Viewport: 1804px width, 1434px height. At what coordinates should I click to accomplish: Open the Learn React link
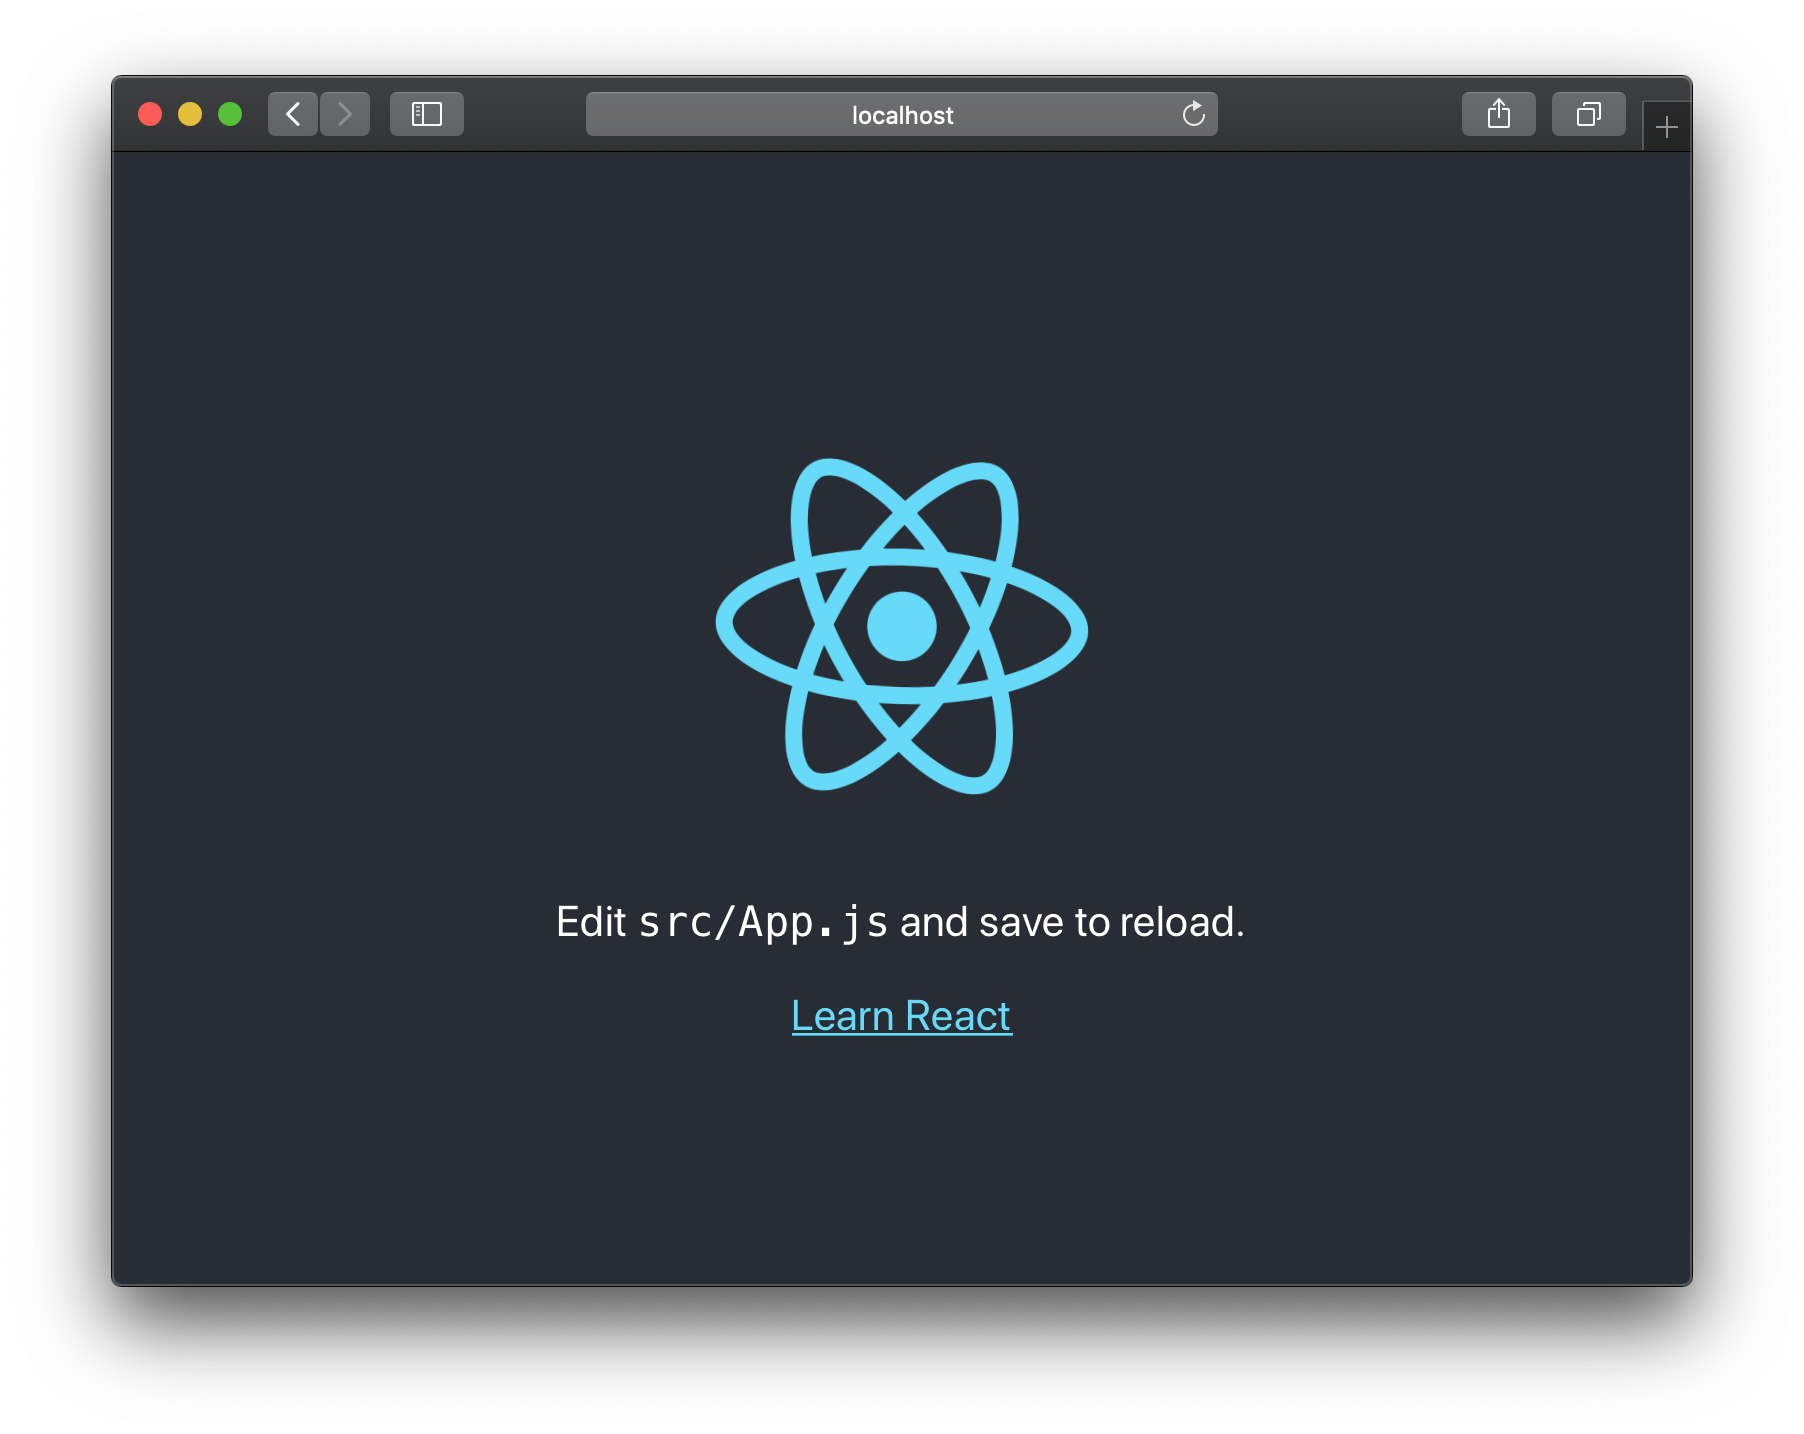click(900, 1015)
